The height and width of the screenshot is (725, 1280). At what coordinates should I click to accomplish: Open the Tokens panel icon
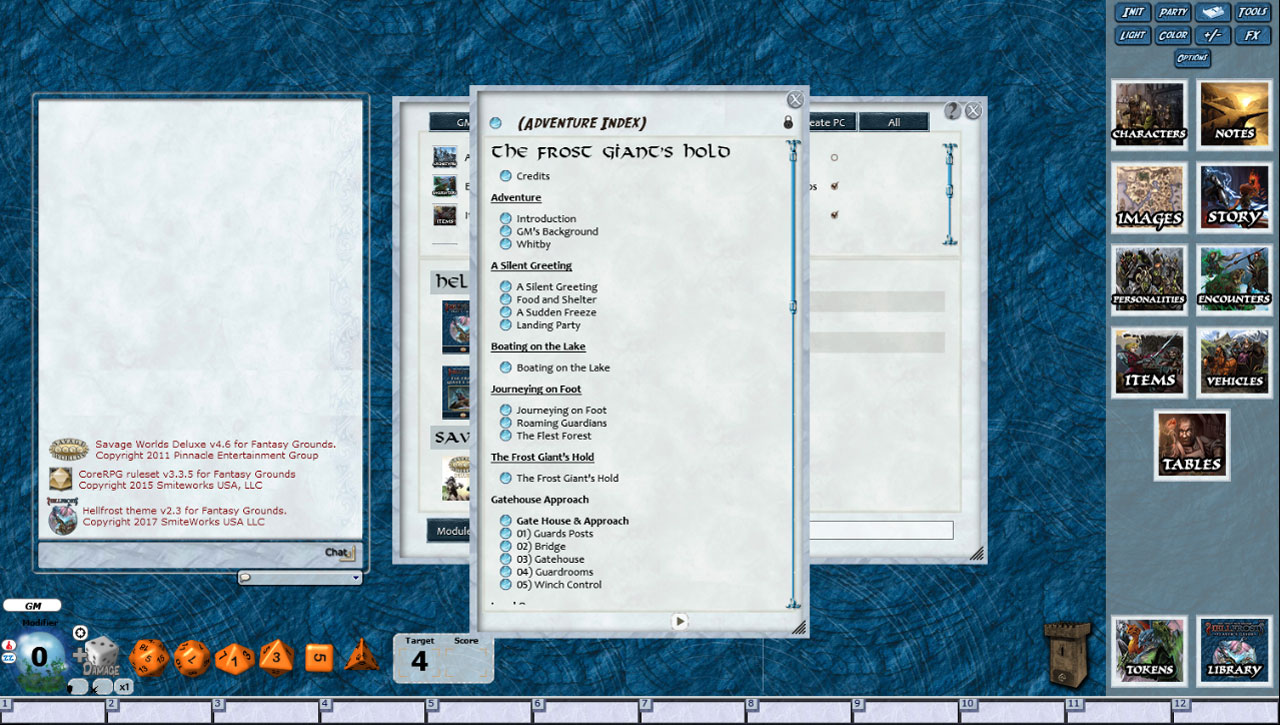1148,651
